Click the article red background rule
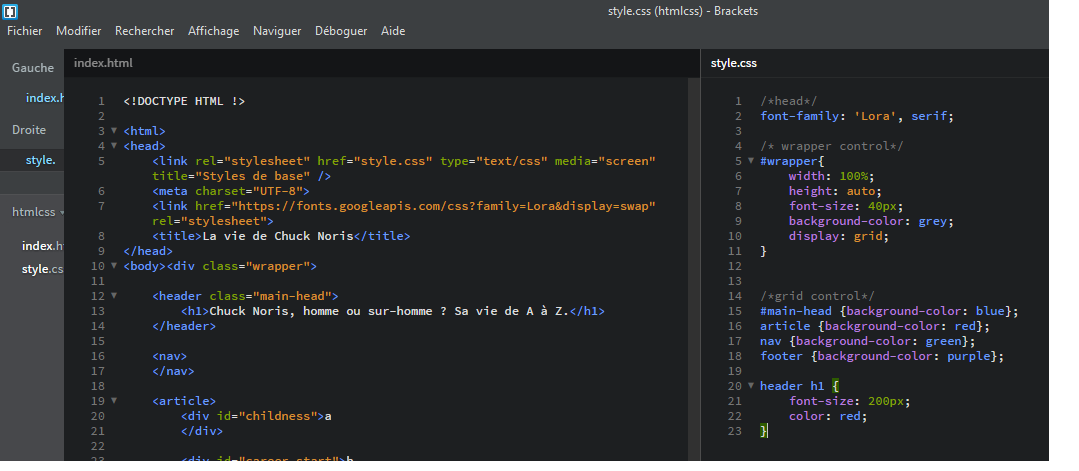The width and height of the screenshot is (1079, 471). coord(875,326)
